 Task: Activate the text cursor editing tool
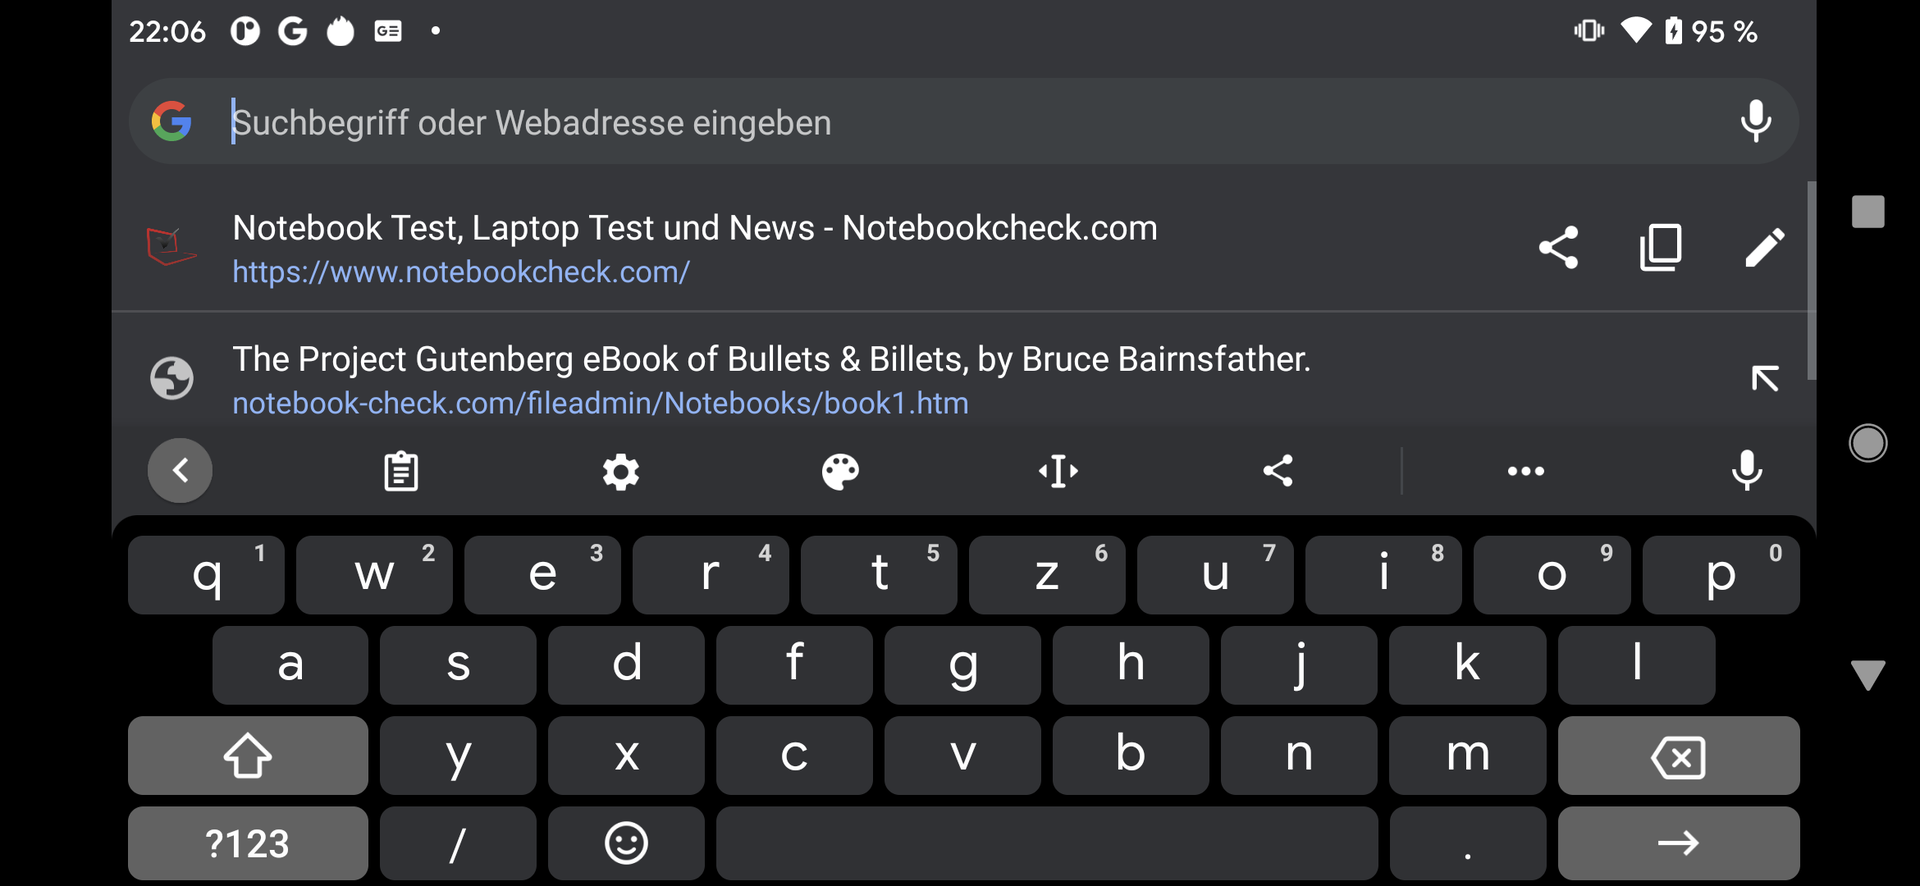tap(1058, 471)
